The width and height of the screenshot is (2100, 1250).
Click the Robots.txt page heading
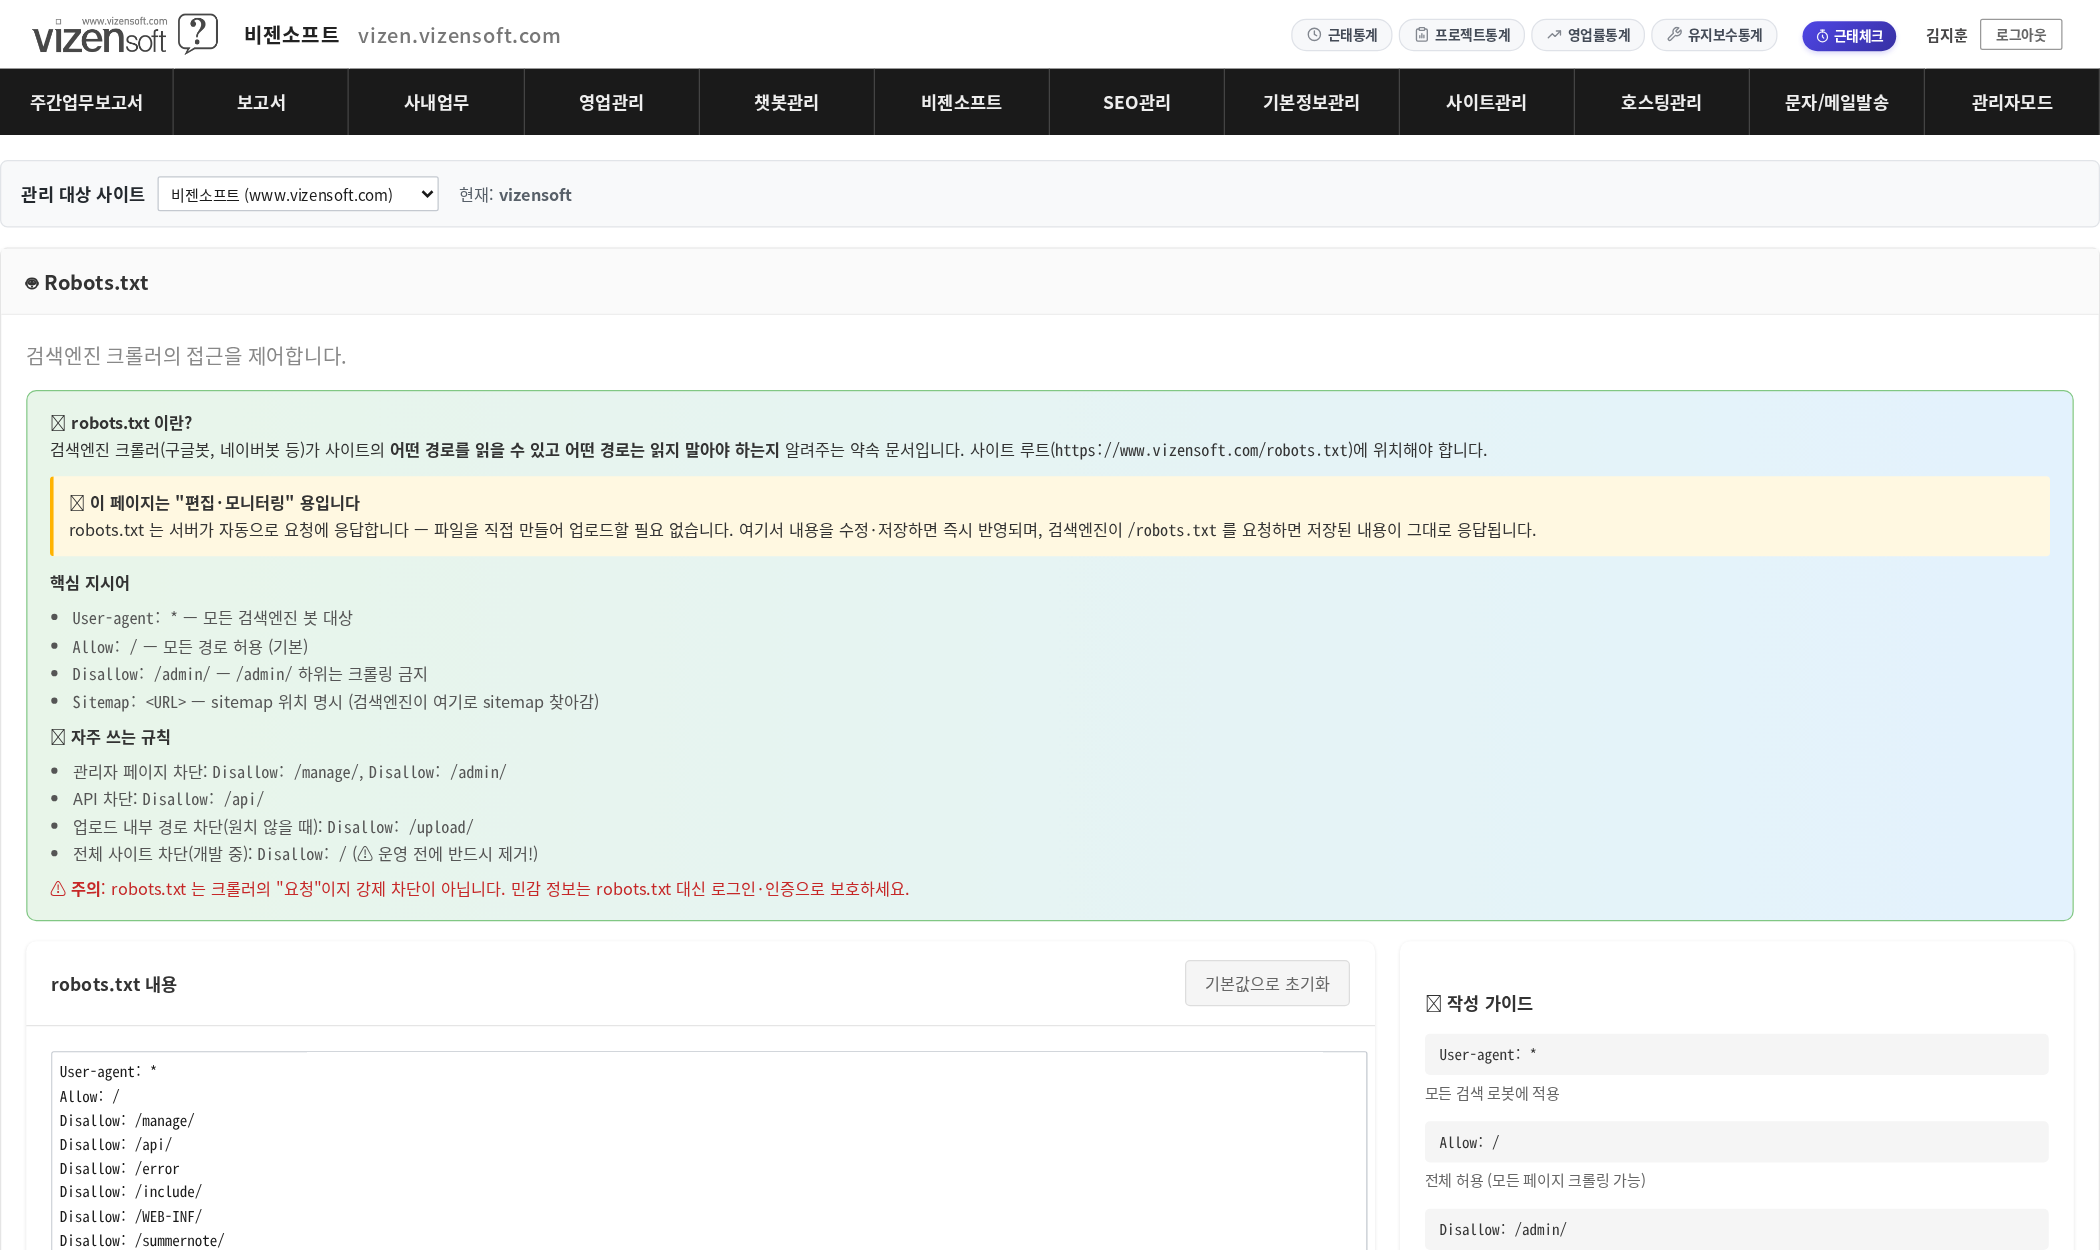[x=87, y=283]
